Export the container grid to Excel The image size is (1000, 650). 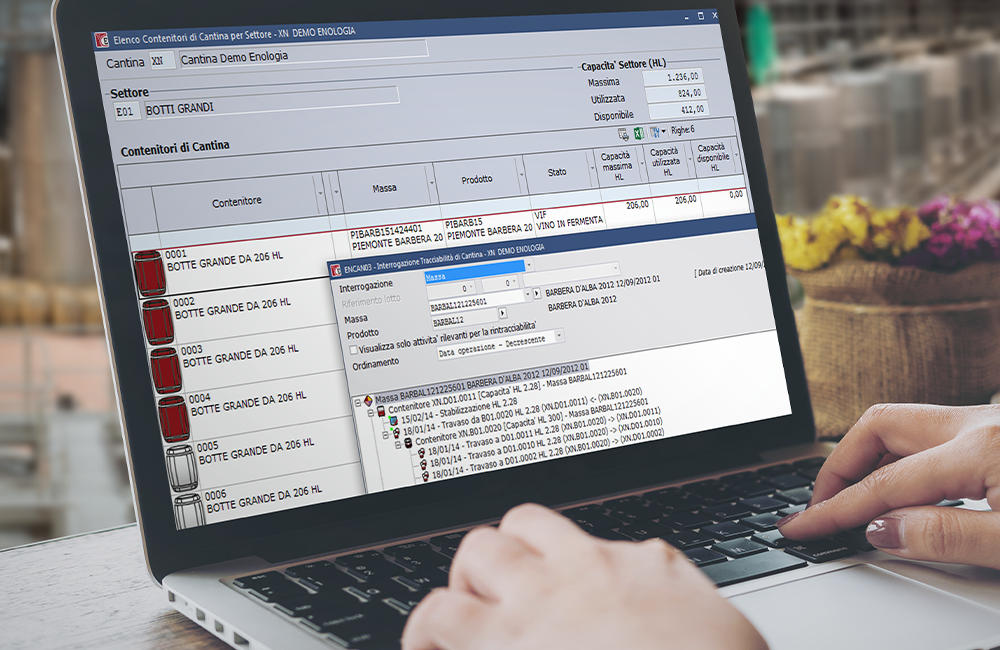click(x=639, y=133)
